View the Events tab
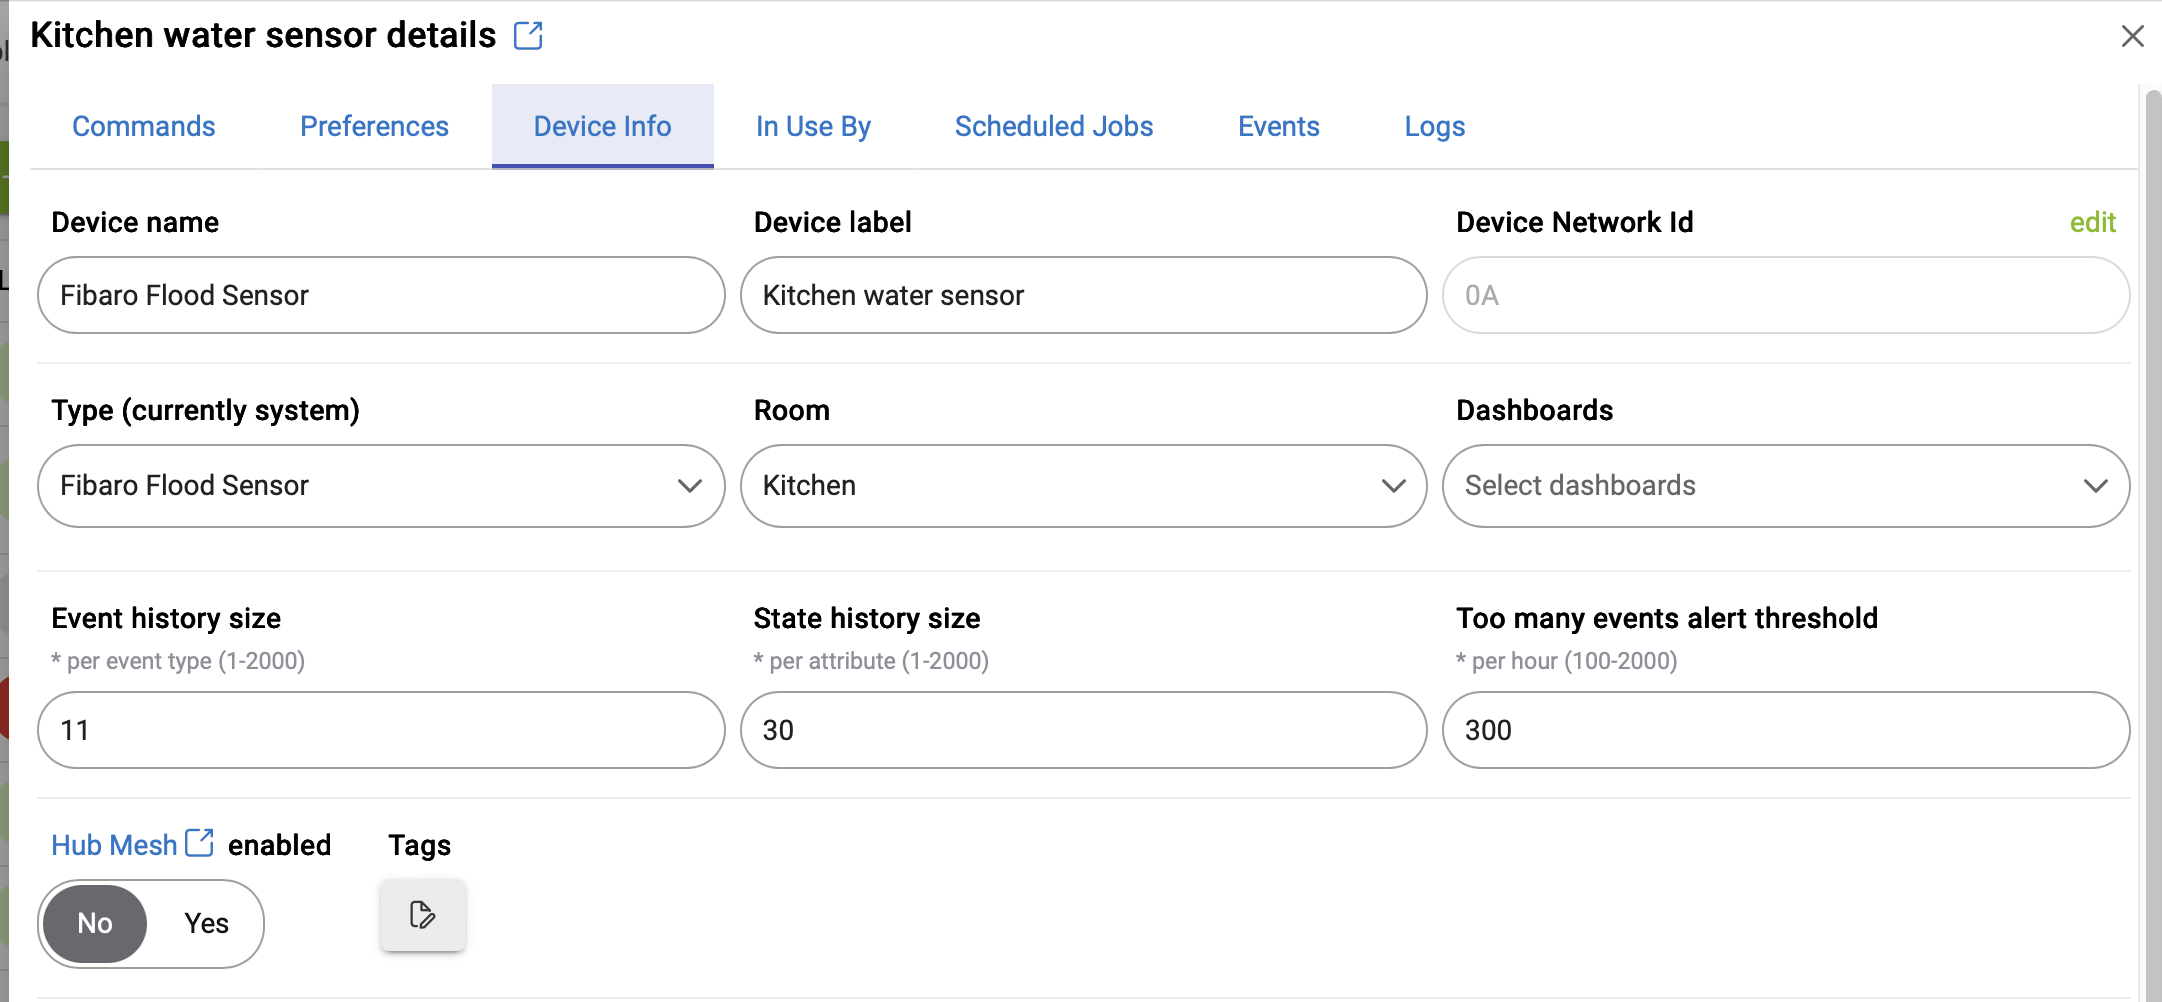2162x1002 pixels. 1278,126
